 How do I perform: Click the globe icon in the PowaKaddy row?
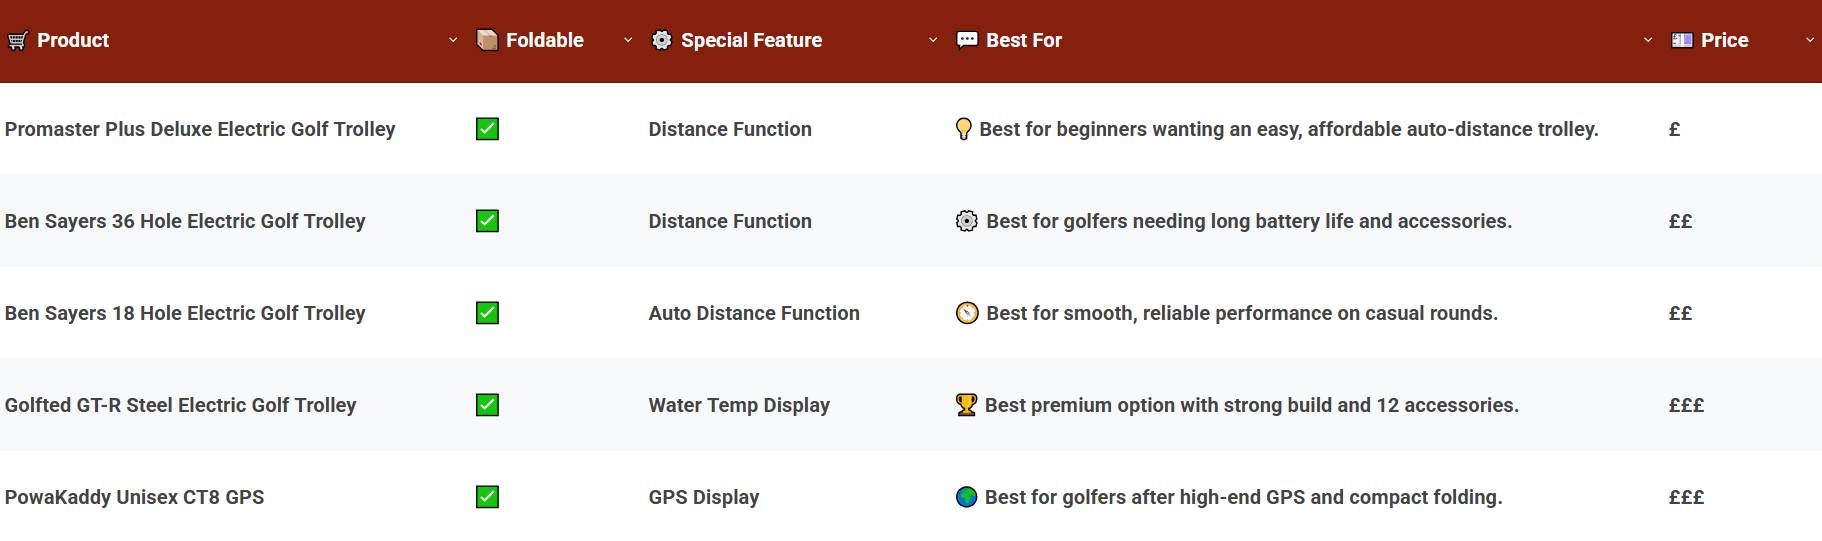click(x=966, y=497)
